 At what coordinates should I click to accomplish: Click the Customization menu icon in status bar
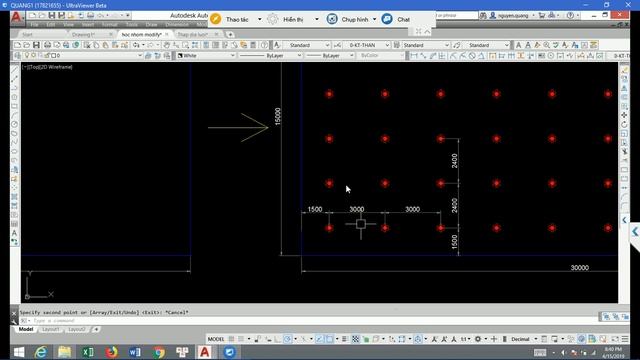[x=625, y=339]
